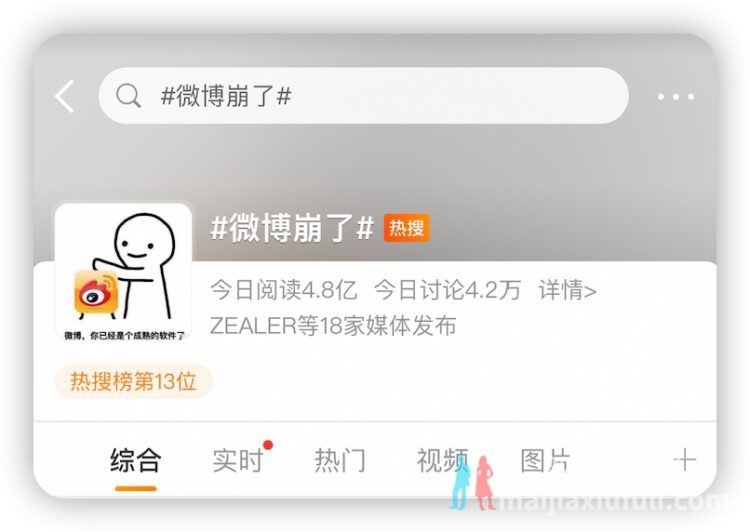Open the 热门 tab
Viewport: 750px width, 532px height.
(x=340, y=461)
